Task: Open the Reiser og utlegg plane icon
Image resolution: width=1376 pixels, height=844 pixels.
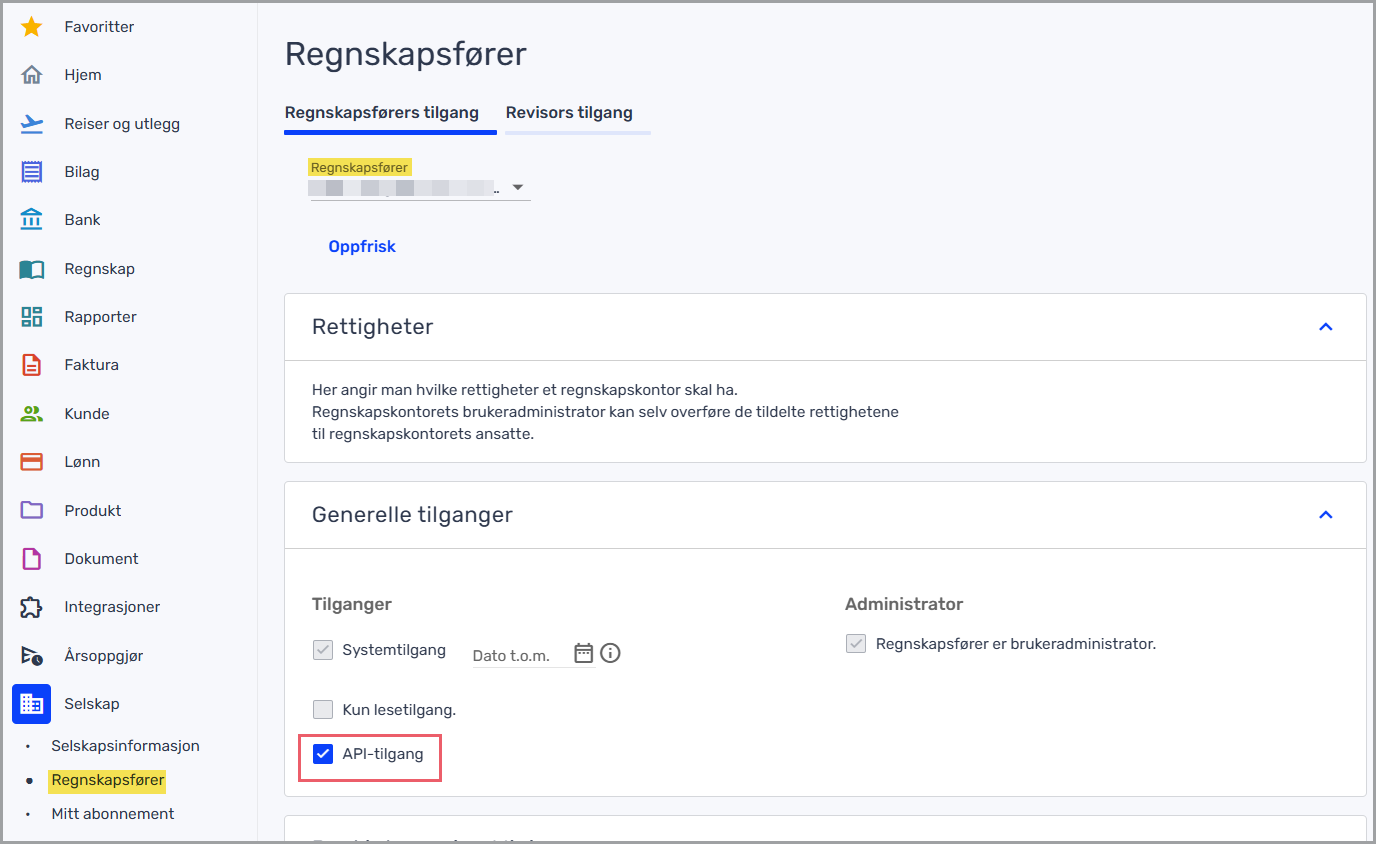Action: pyautogui.click(x=32, y=124)
